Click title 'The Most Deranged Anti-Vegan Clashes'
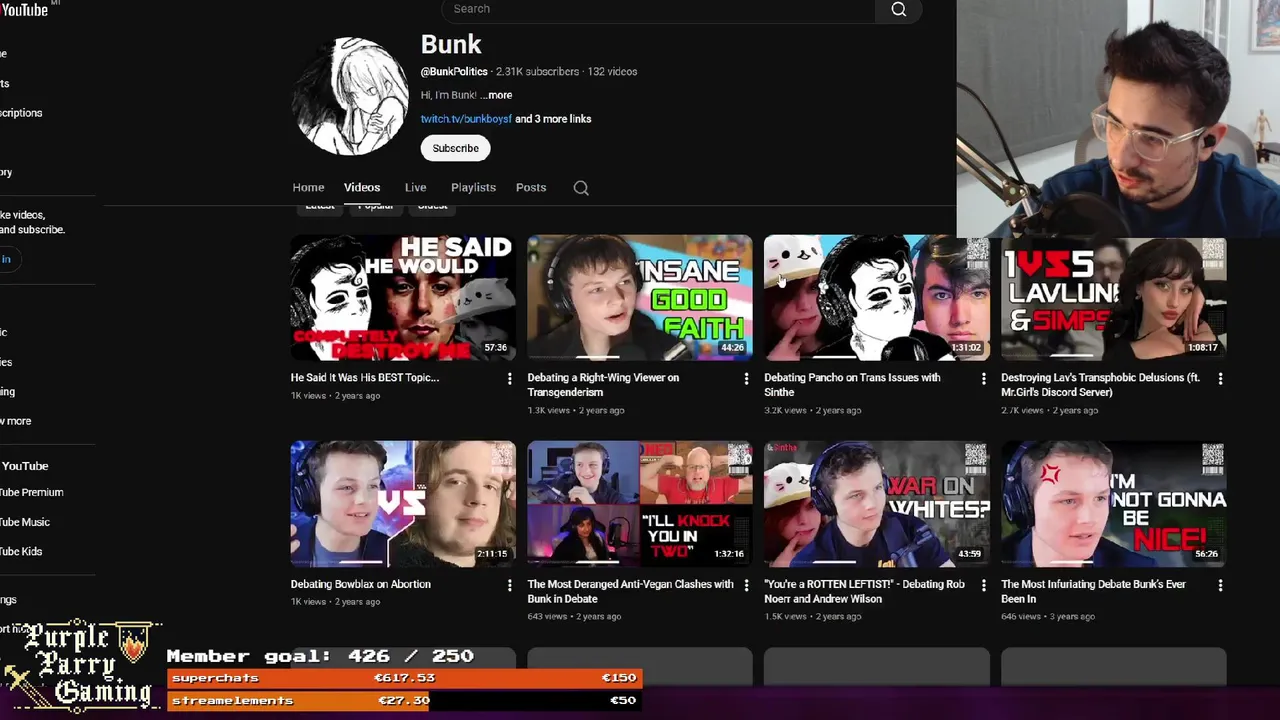The image size is (1280, 720). [x=630, y=591]
